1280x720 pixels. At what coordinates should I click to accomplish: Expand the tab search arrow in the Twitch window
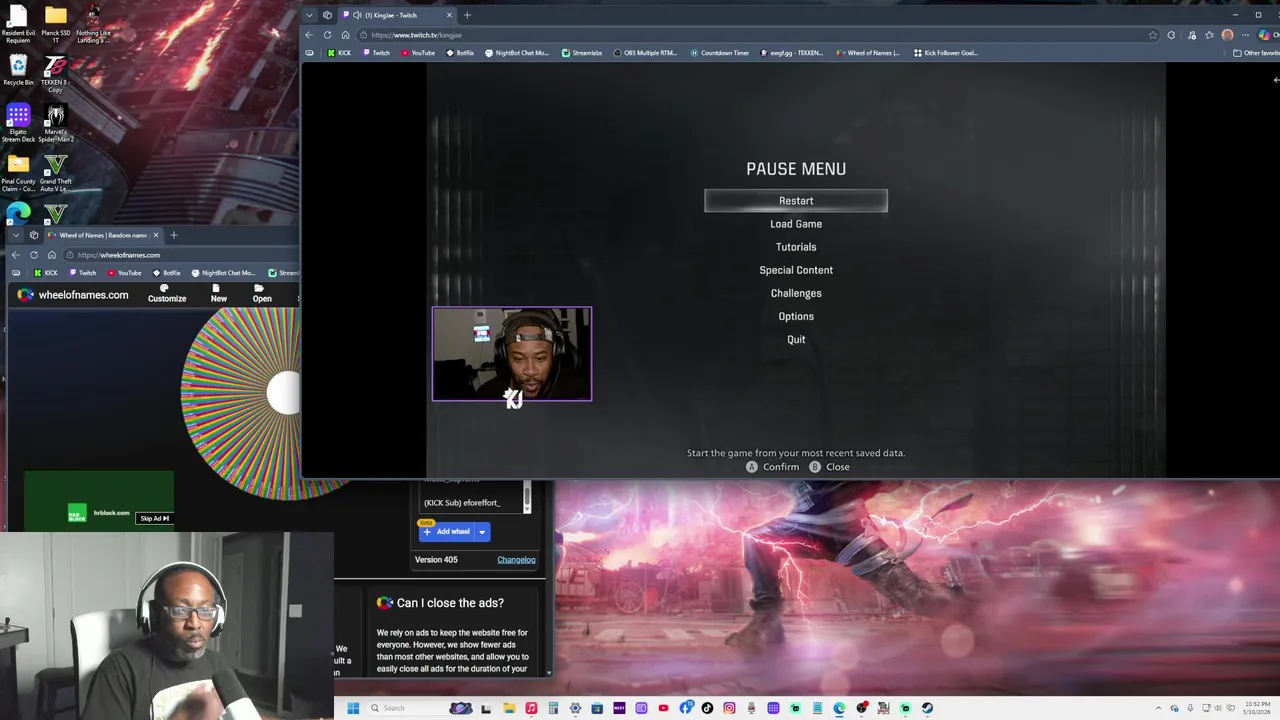[309, 15]
